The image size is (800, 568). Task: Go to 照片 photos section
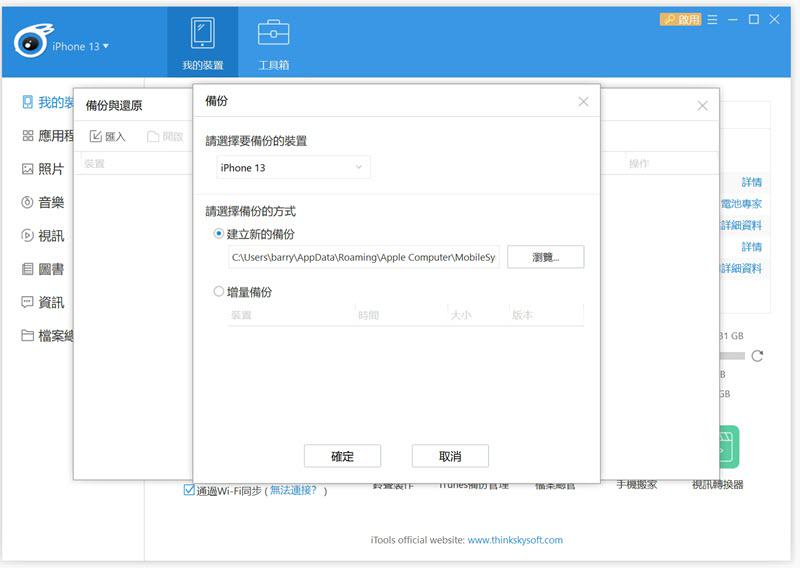click(x=43, y=169)
